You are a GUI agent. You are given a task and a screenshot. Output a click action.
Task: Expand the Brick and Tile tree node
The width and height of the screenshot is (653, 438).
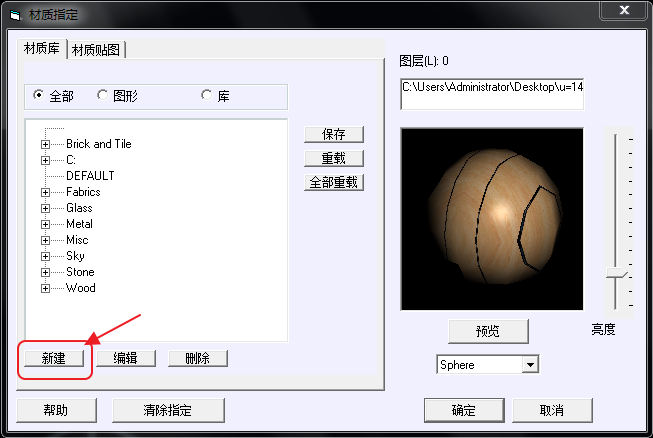(45, 144)
